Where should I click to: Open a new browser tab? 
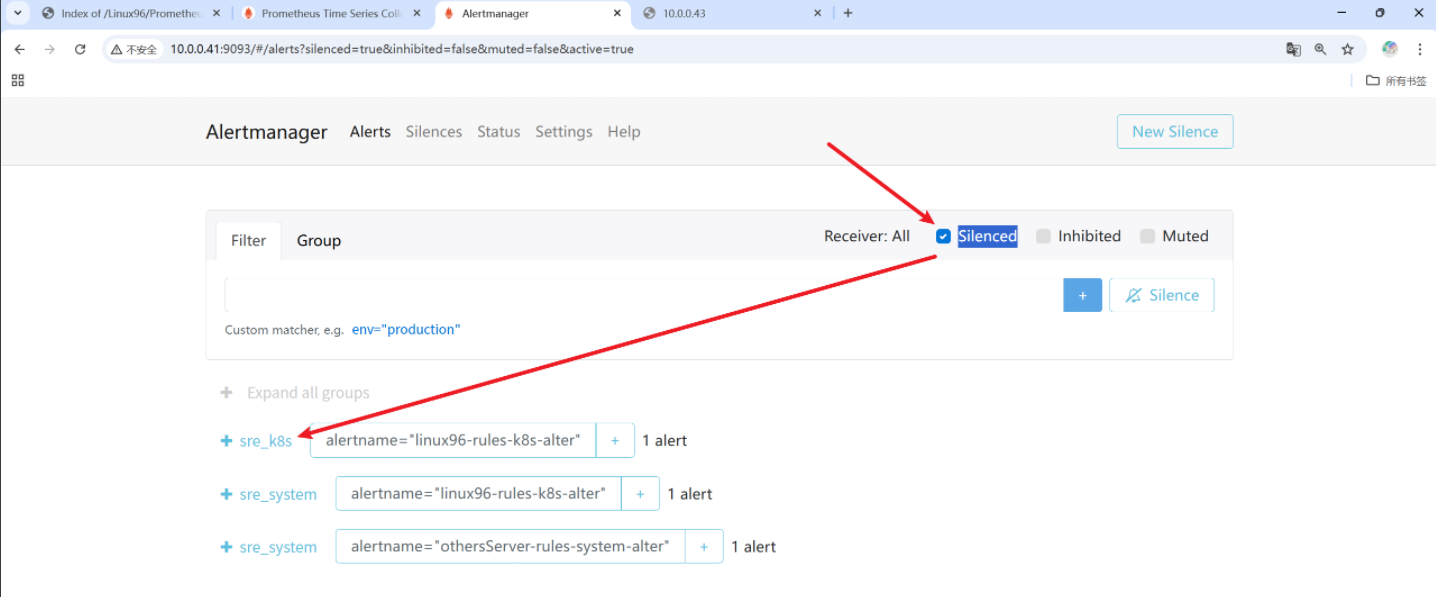[x=848, y=14]
